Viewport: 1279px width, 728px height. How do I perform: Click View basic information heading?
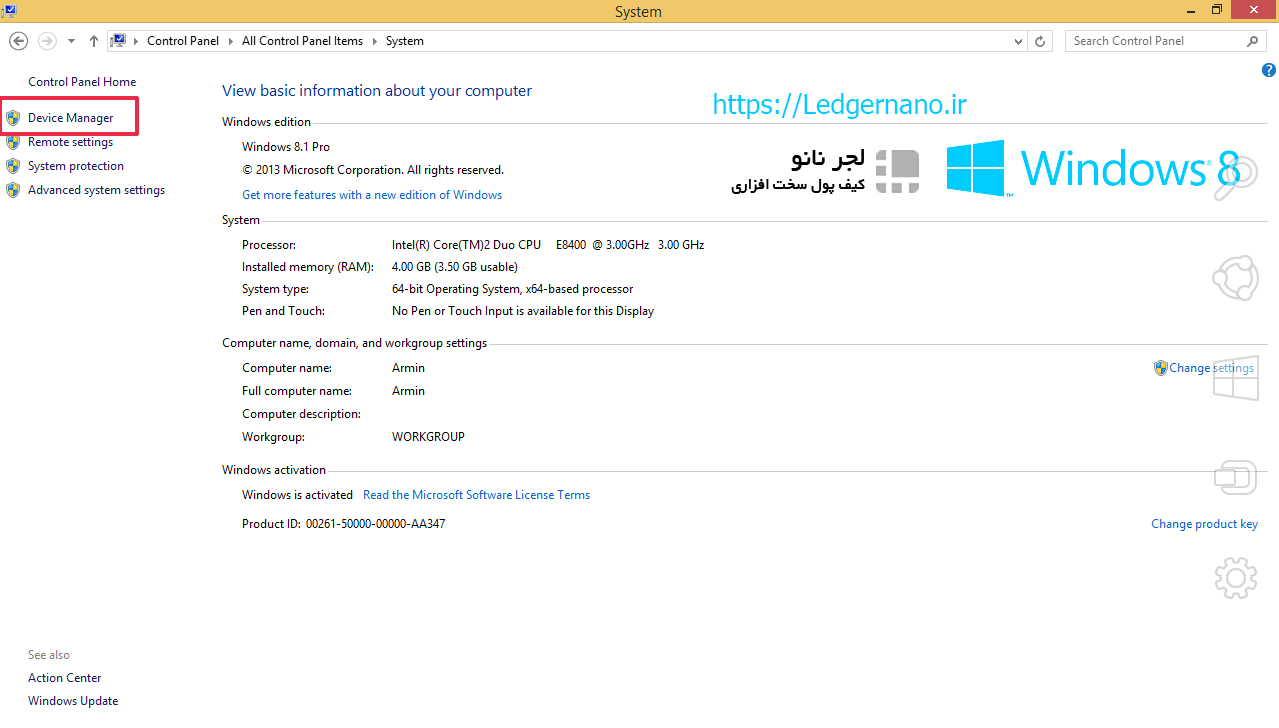pos(377,91)
